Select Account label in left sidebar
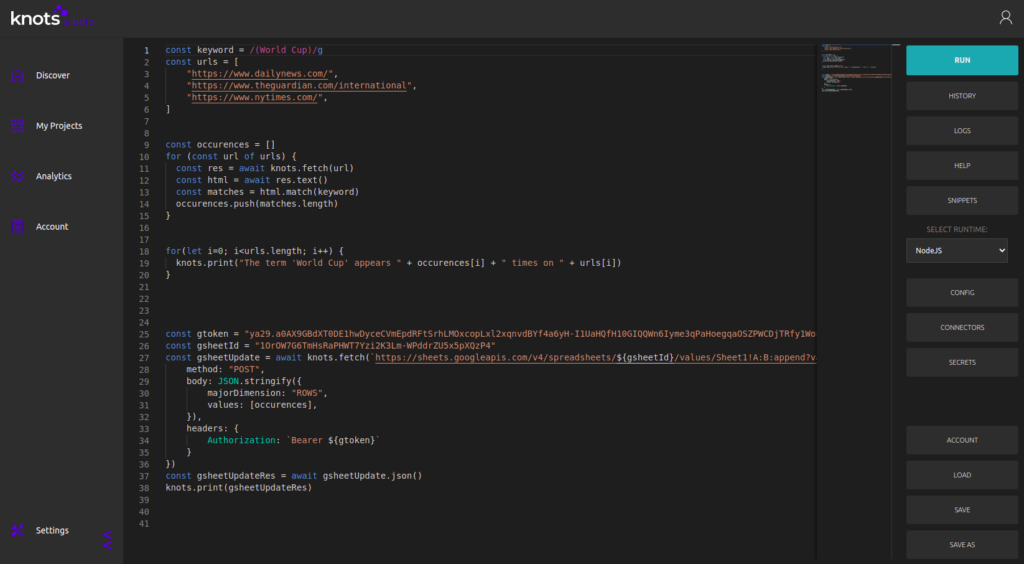Image resolution: width=1024 pixels, height=564 pixels. click(x=52, y=227)
